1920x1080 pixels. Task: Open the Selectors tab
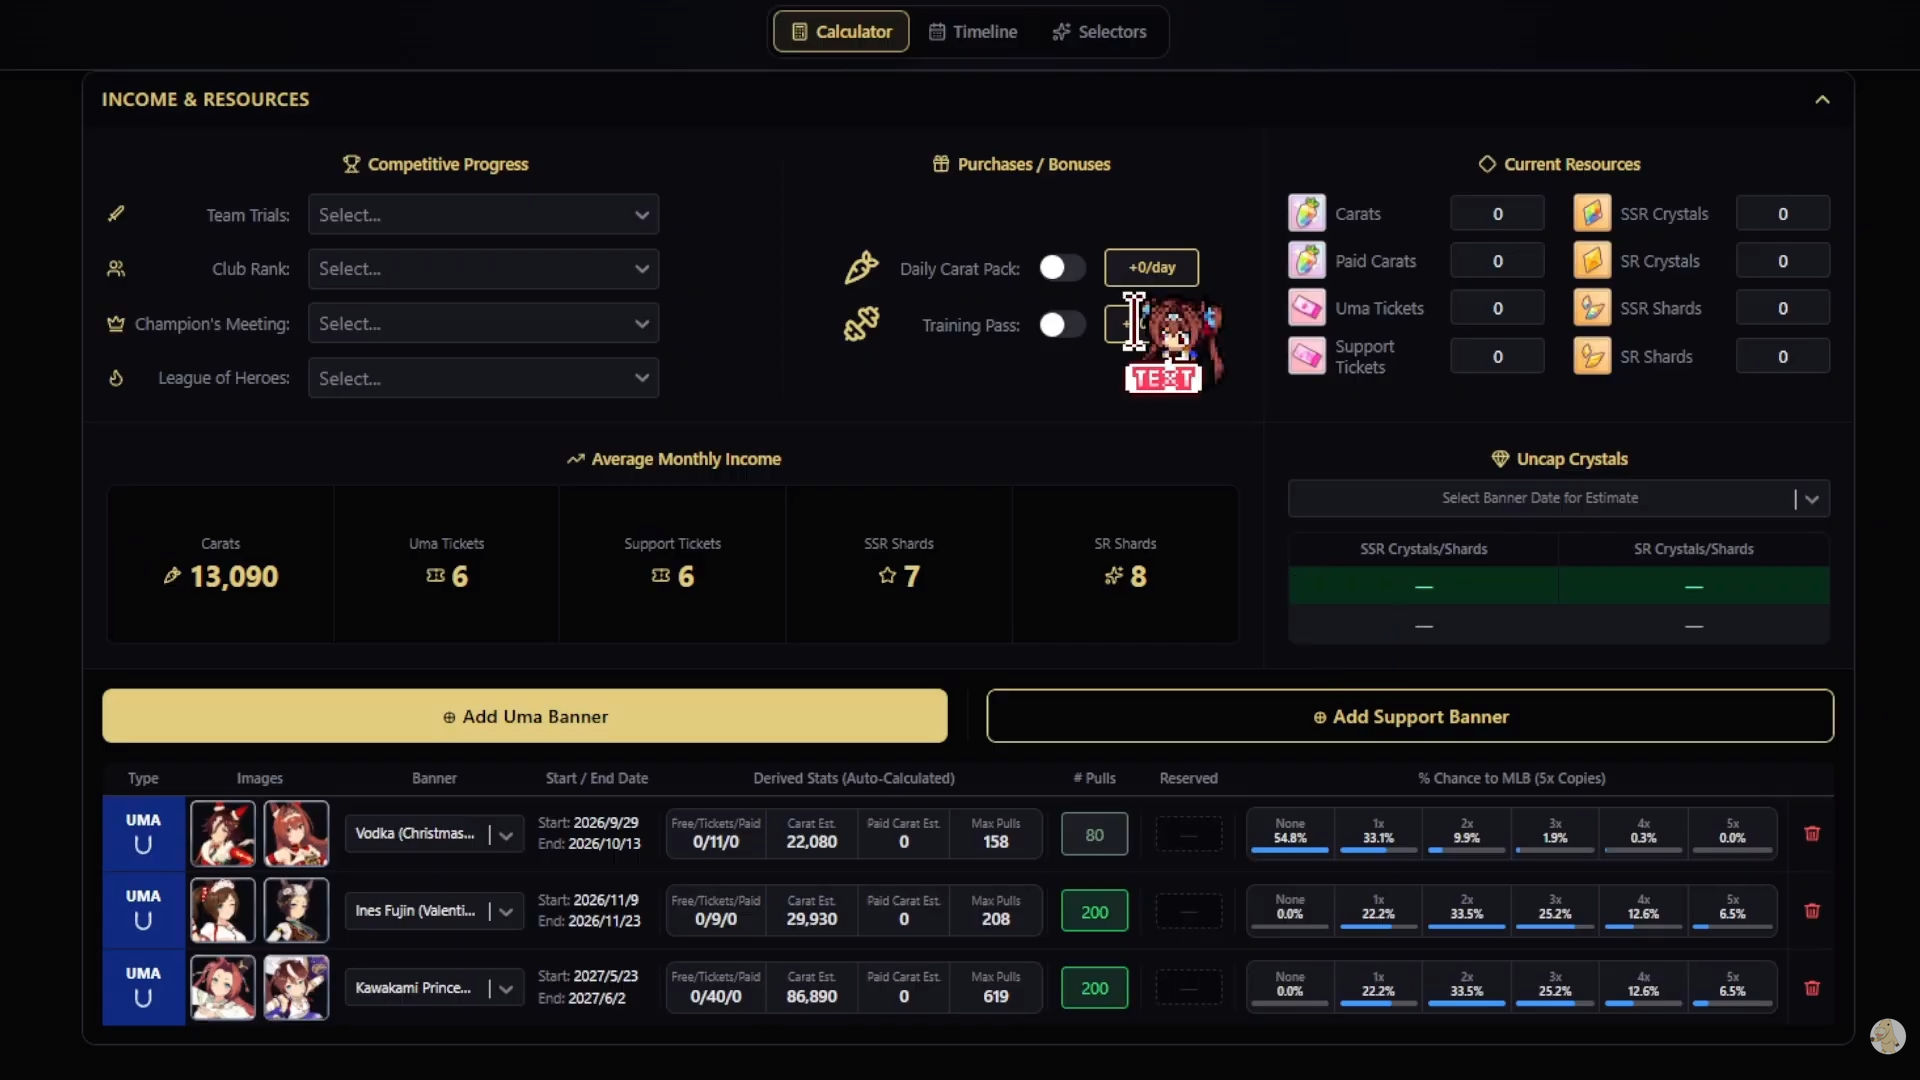(1099, 32)
